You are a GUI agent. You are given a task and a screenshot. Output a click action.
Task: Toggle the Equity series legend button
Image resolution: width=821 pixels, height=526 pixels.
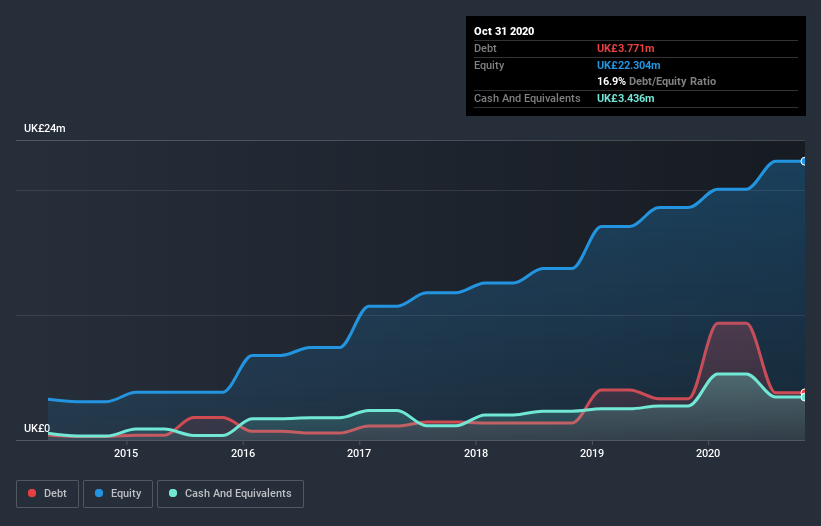(118, 494)
